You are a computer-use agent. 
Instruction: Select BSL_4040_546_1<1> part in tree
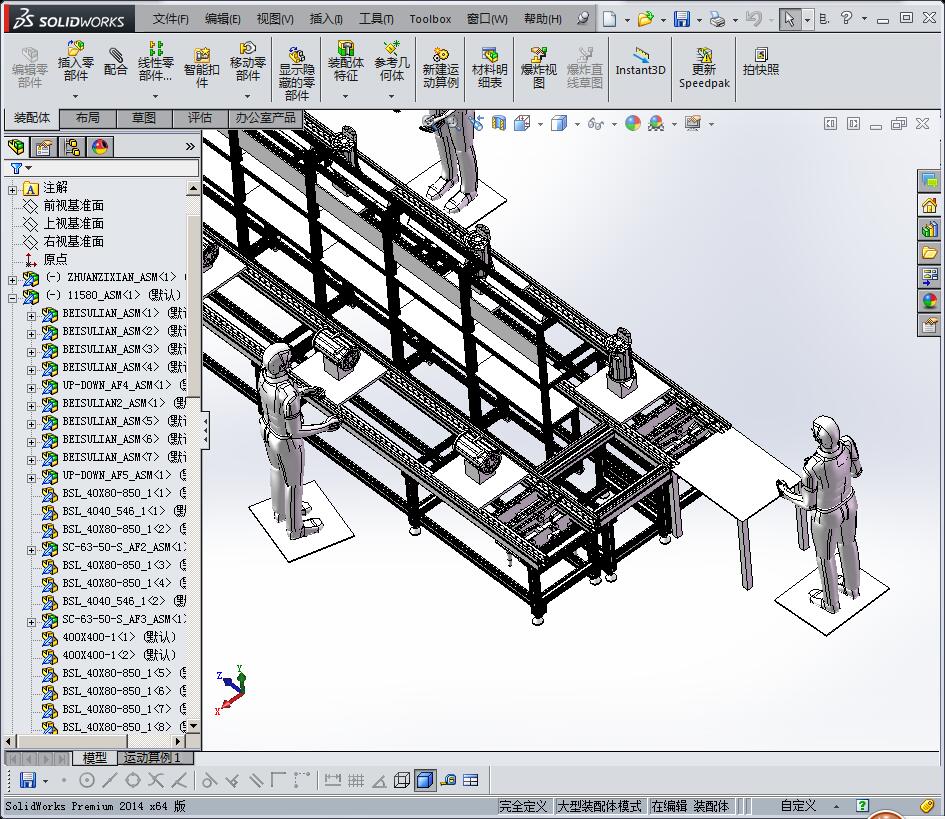114,512
